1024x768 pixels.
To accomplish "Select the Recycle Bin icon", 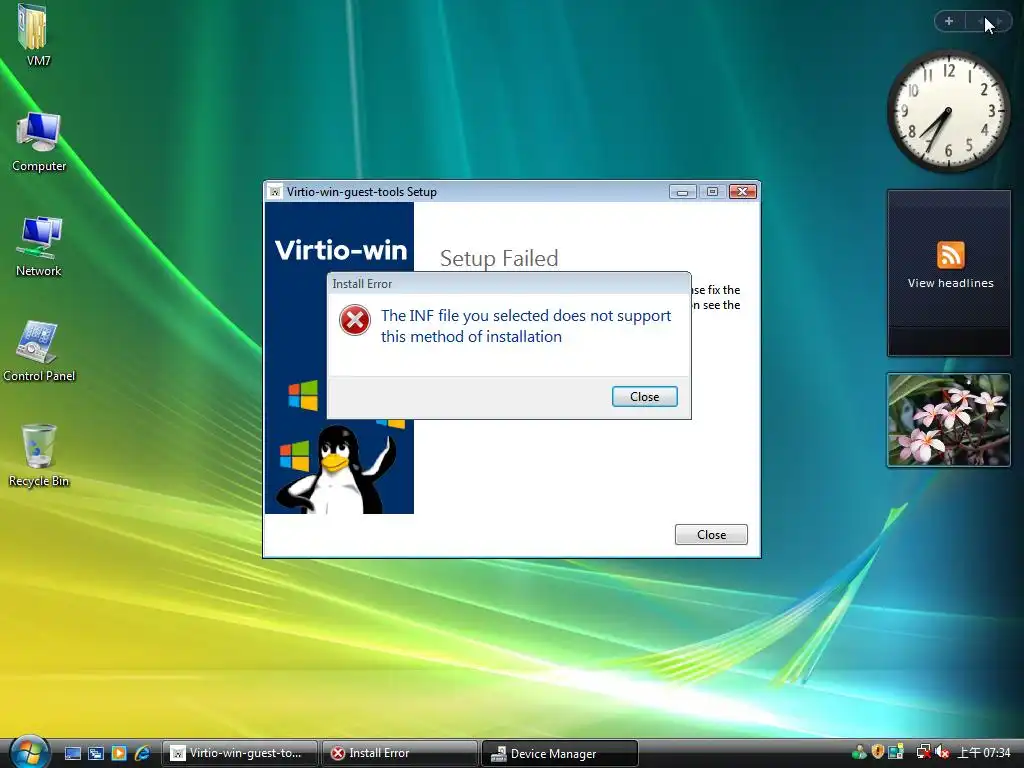I will pyautogui.click(x=39, y=456).
